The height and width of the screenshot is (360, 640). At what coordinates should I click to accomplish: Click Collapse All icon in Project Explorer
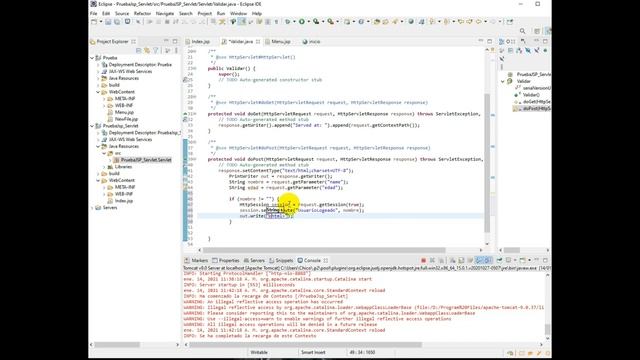pos(139,50)
